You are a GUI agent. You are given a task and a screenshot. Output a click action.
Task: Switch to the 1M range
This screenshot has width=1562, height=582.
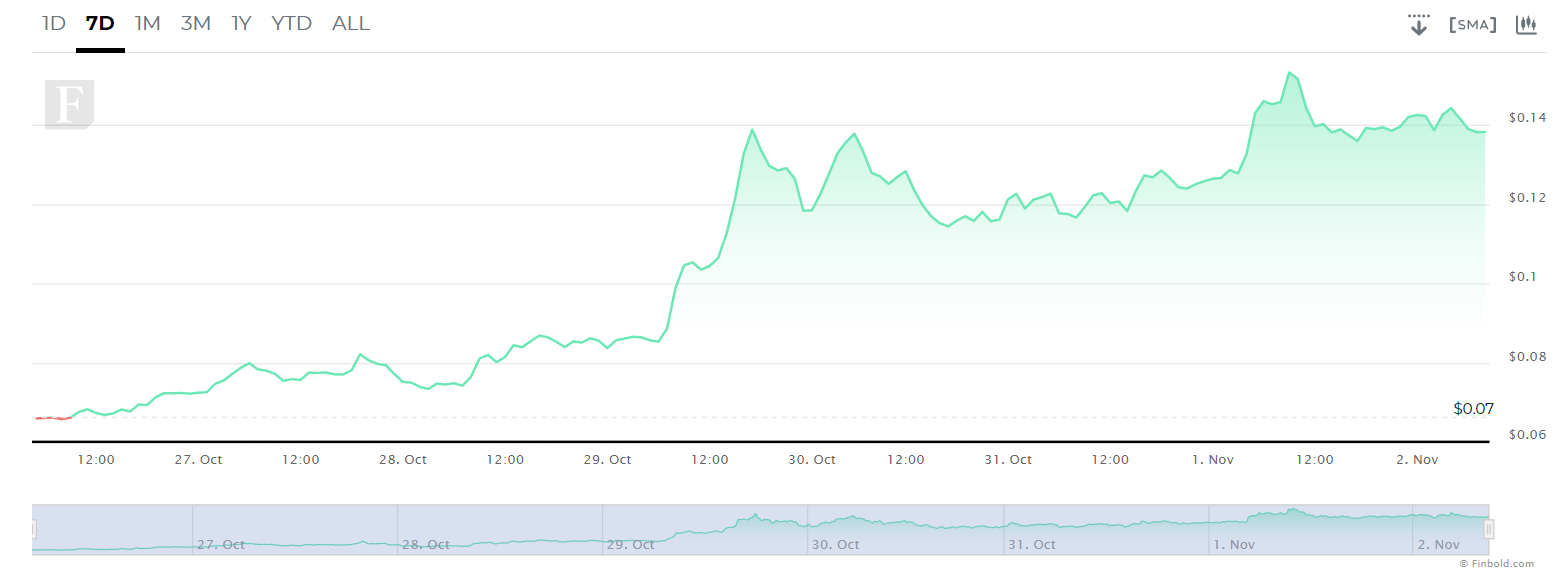(x=147, y=24)
